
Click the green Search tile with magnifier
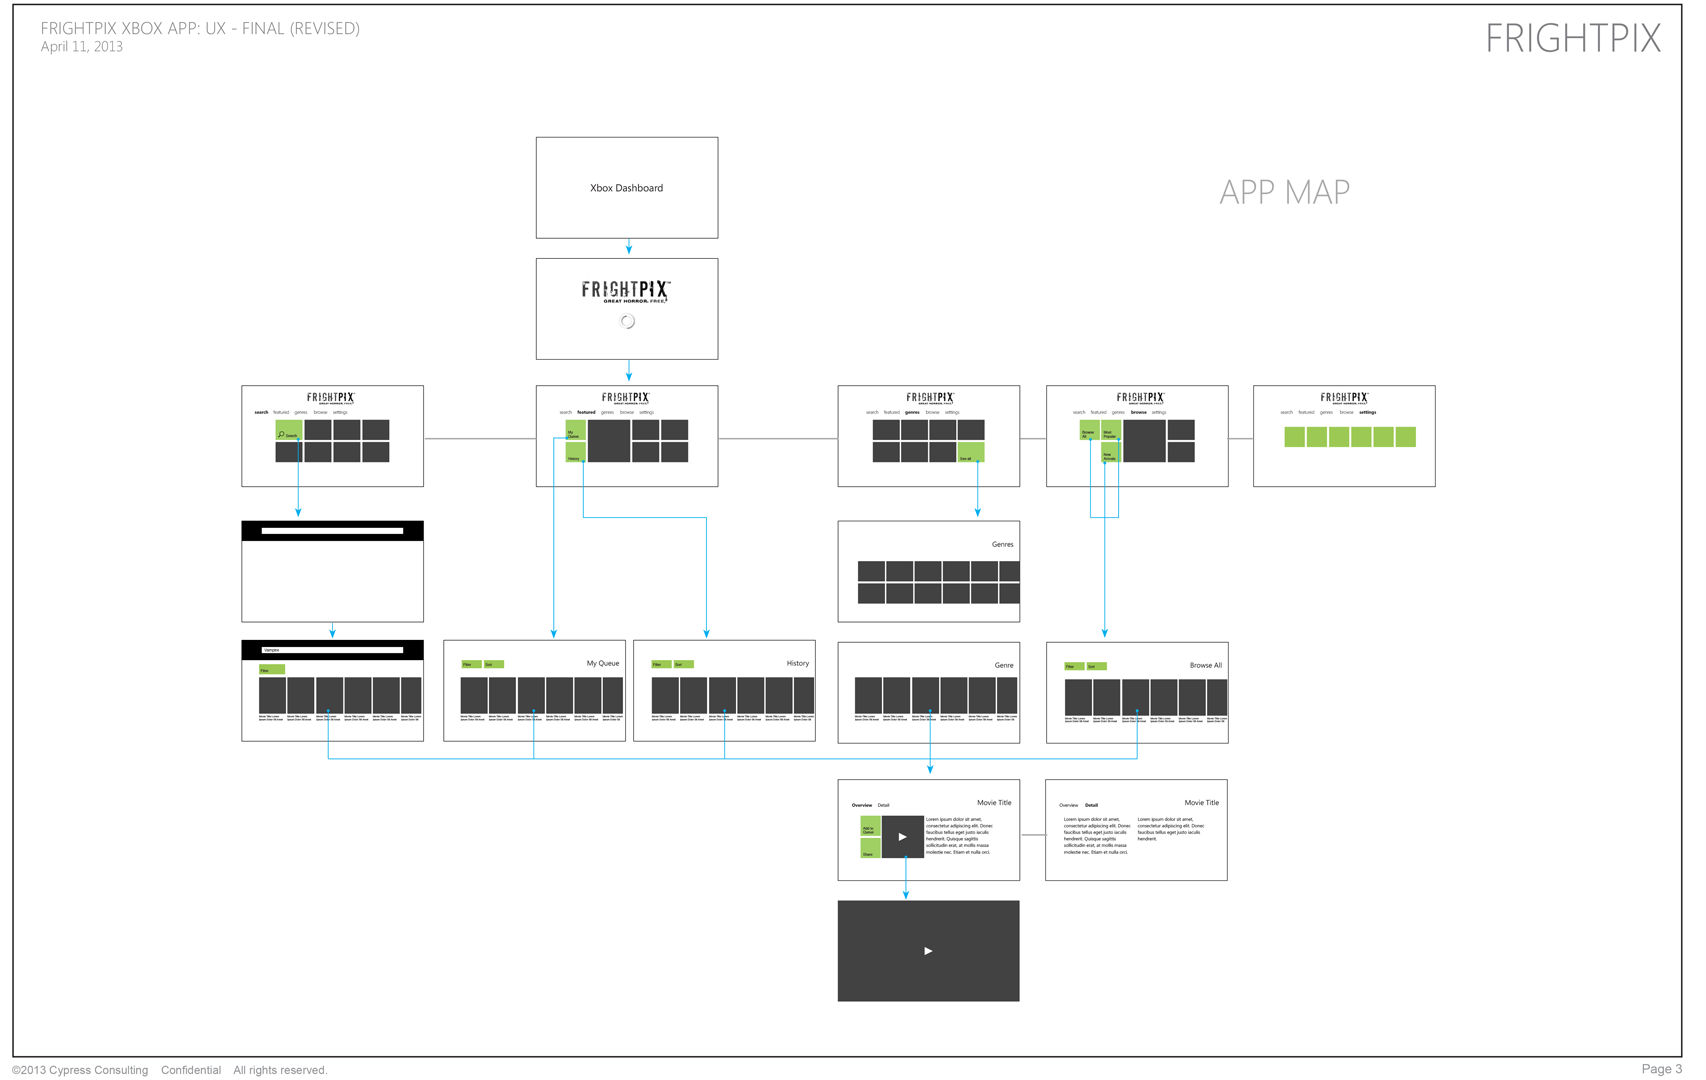288,431
